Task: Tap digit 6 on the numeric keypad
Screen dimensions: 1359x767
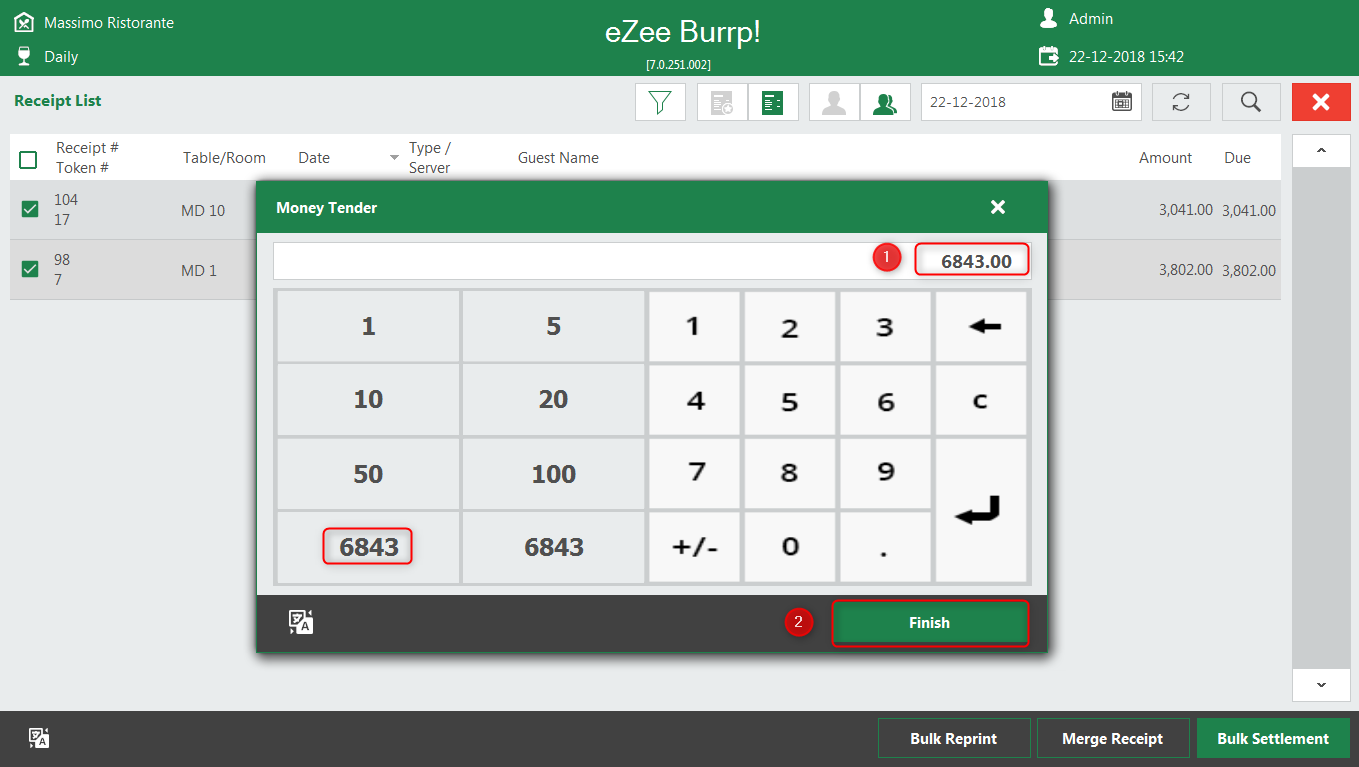Action: (x=885, y=399)
